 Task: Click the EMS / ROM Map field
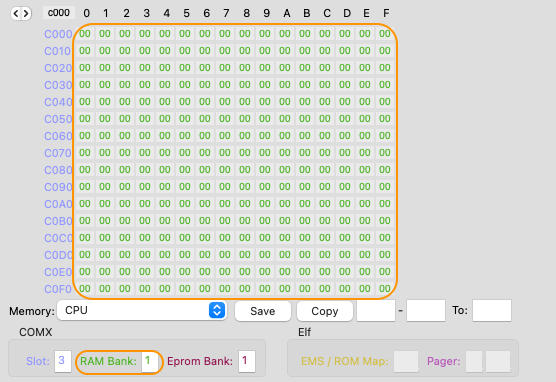pyautogui.click(x=406, y=361)
